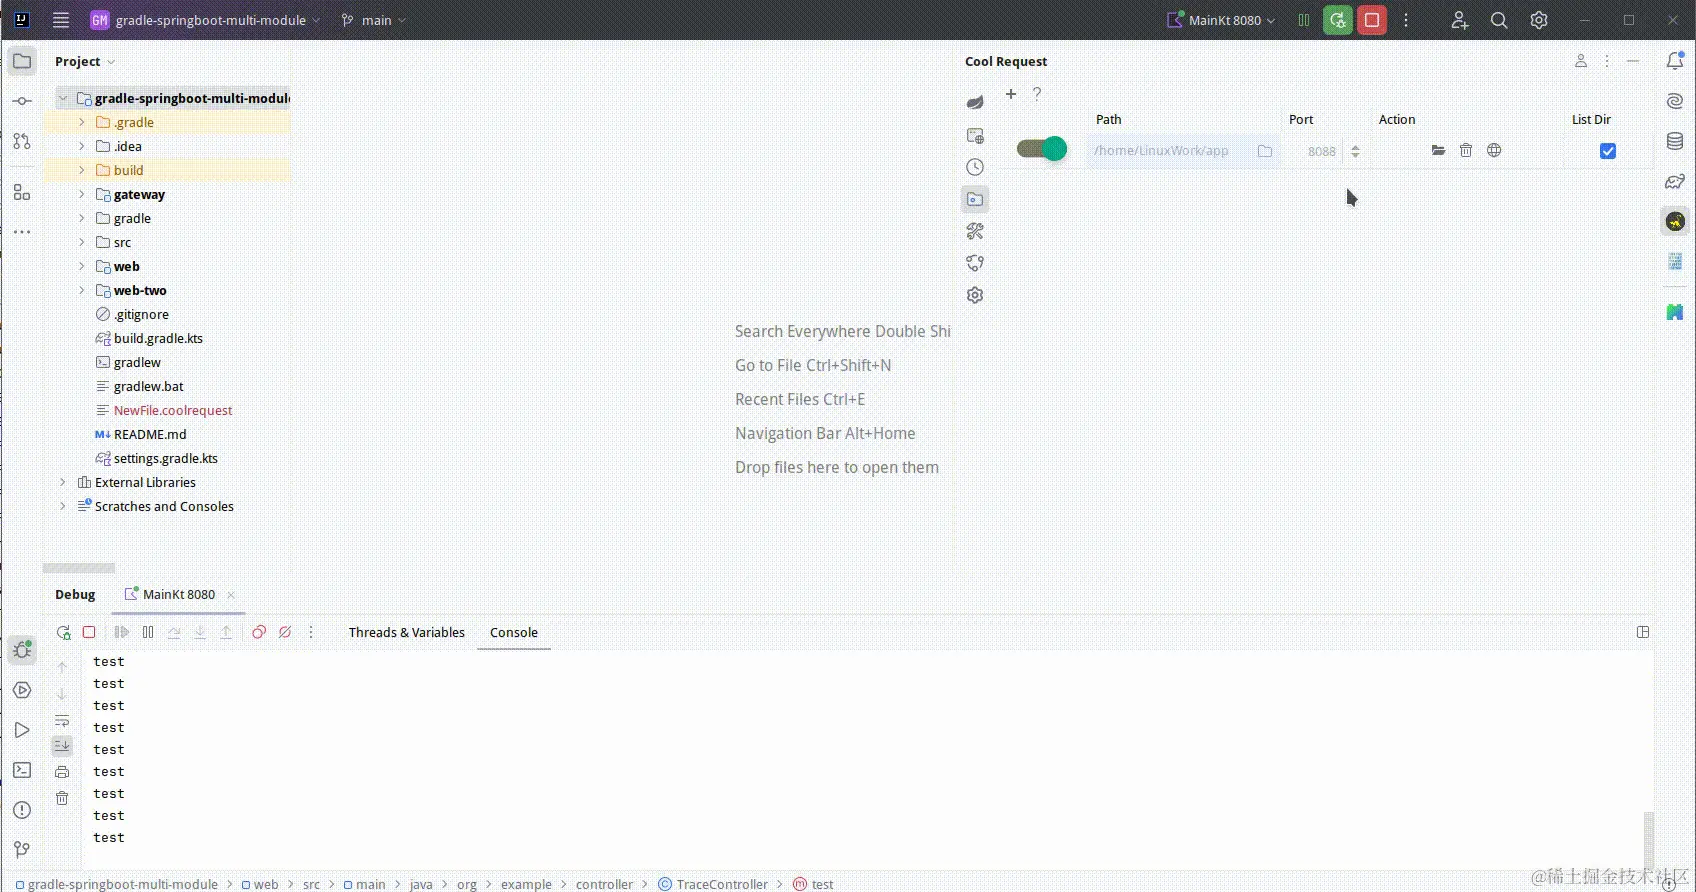
Task: Delete the /home/LinuxWork/app server entry
Action: (x=1466, y=150)
